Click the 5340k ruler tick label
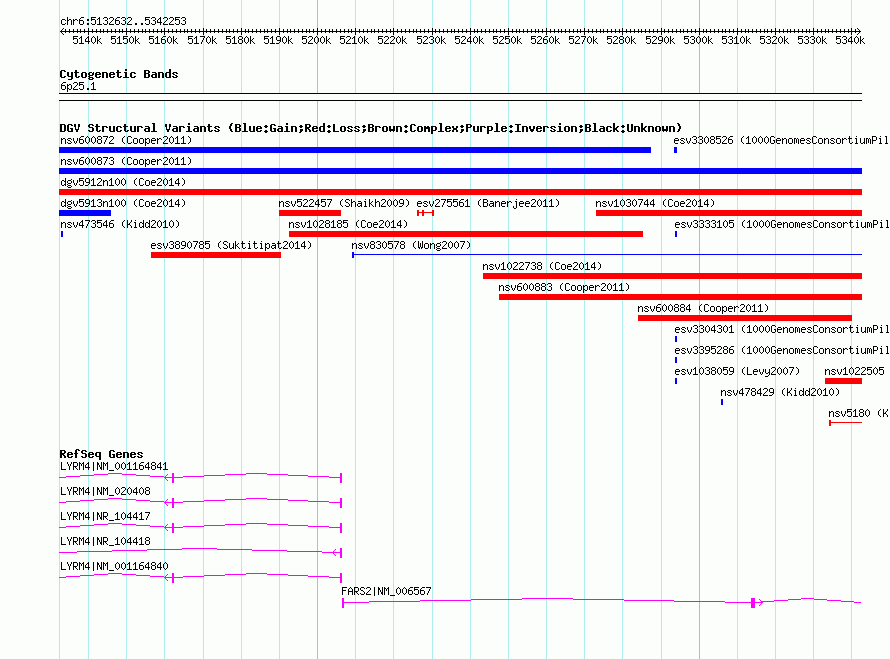Screen dimensions: 890x659 850,40
